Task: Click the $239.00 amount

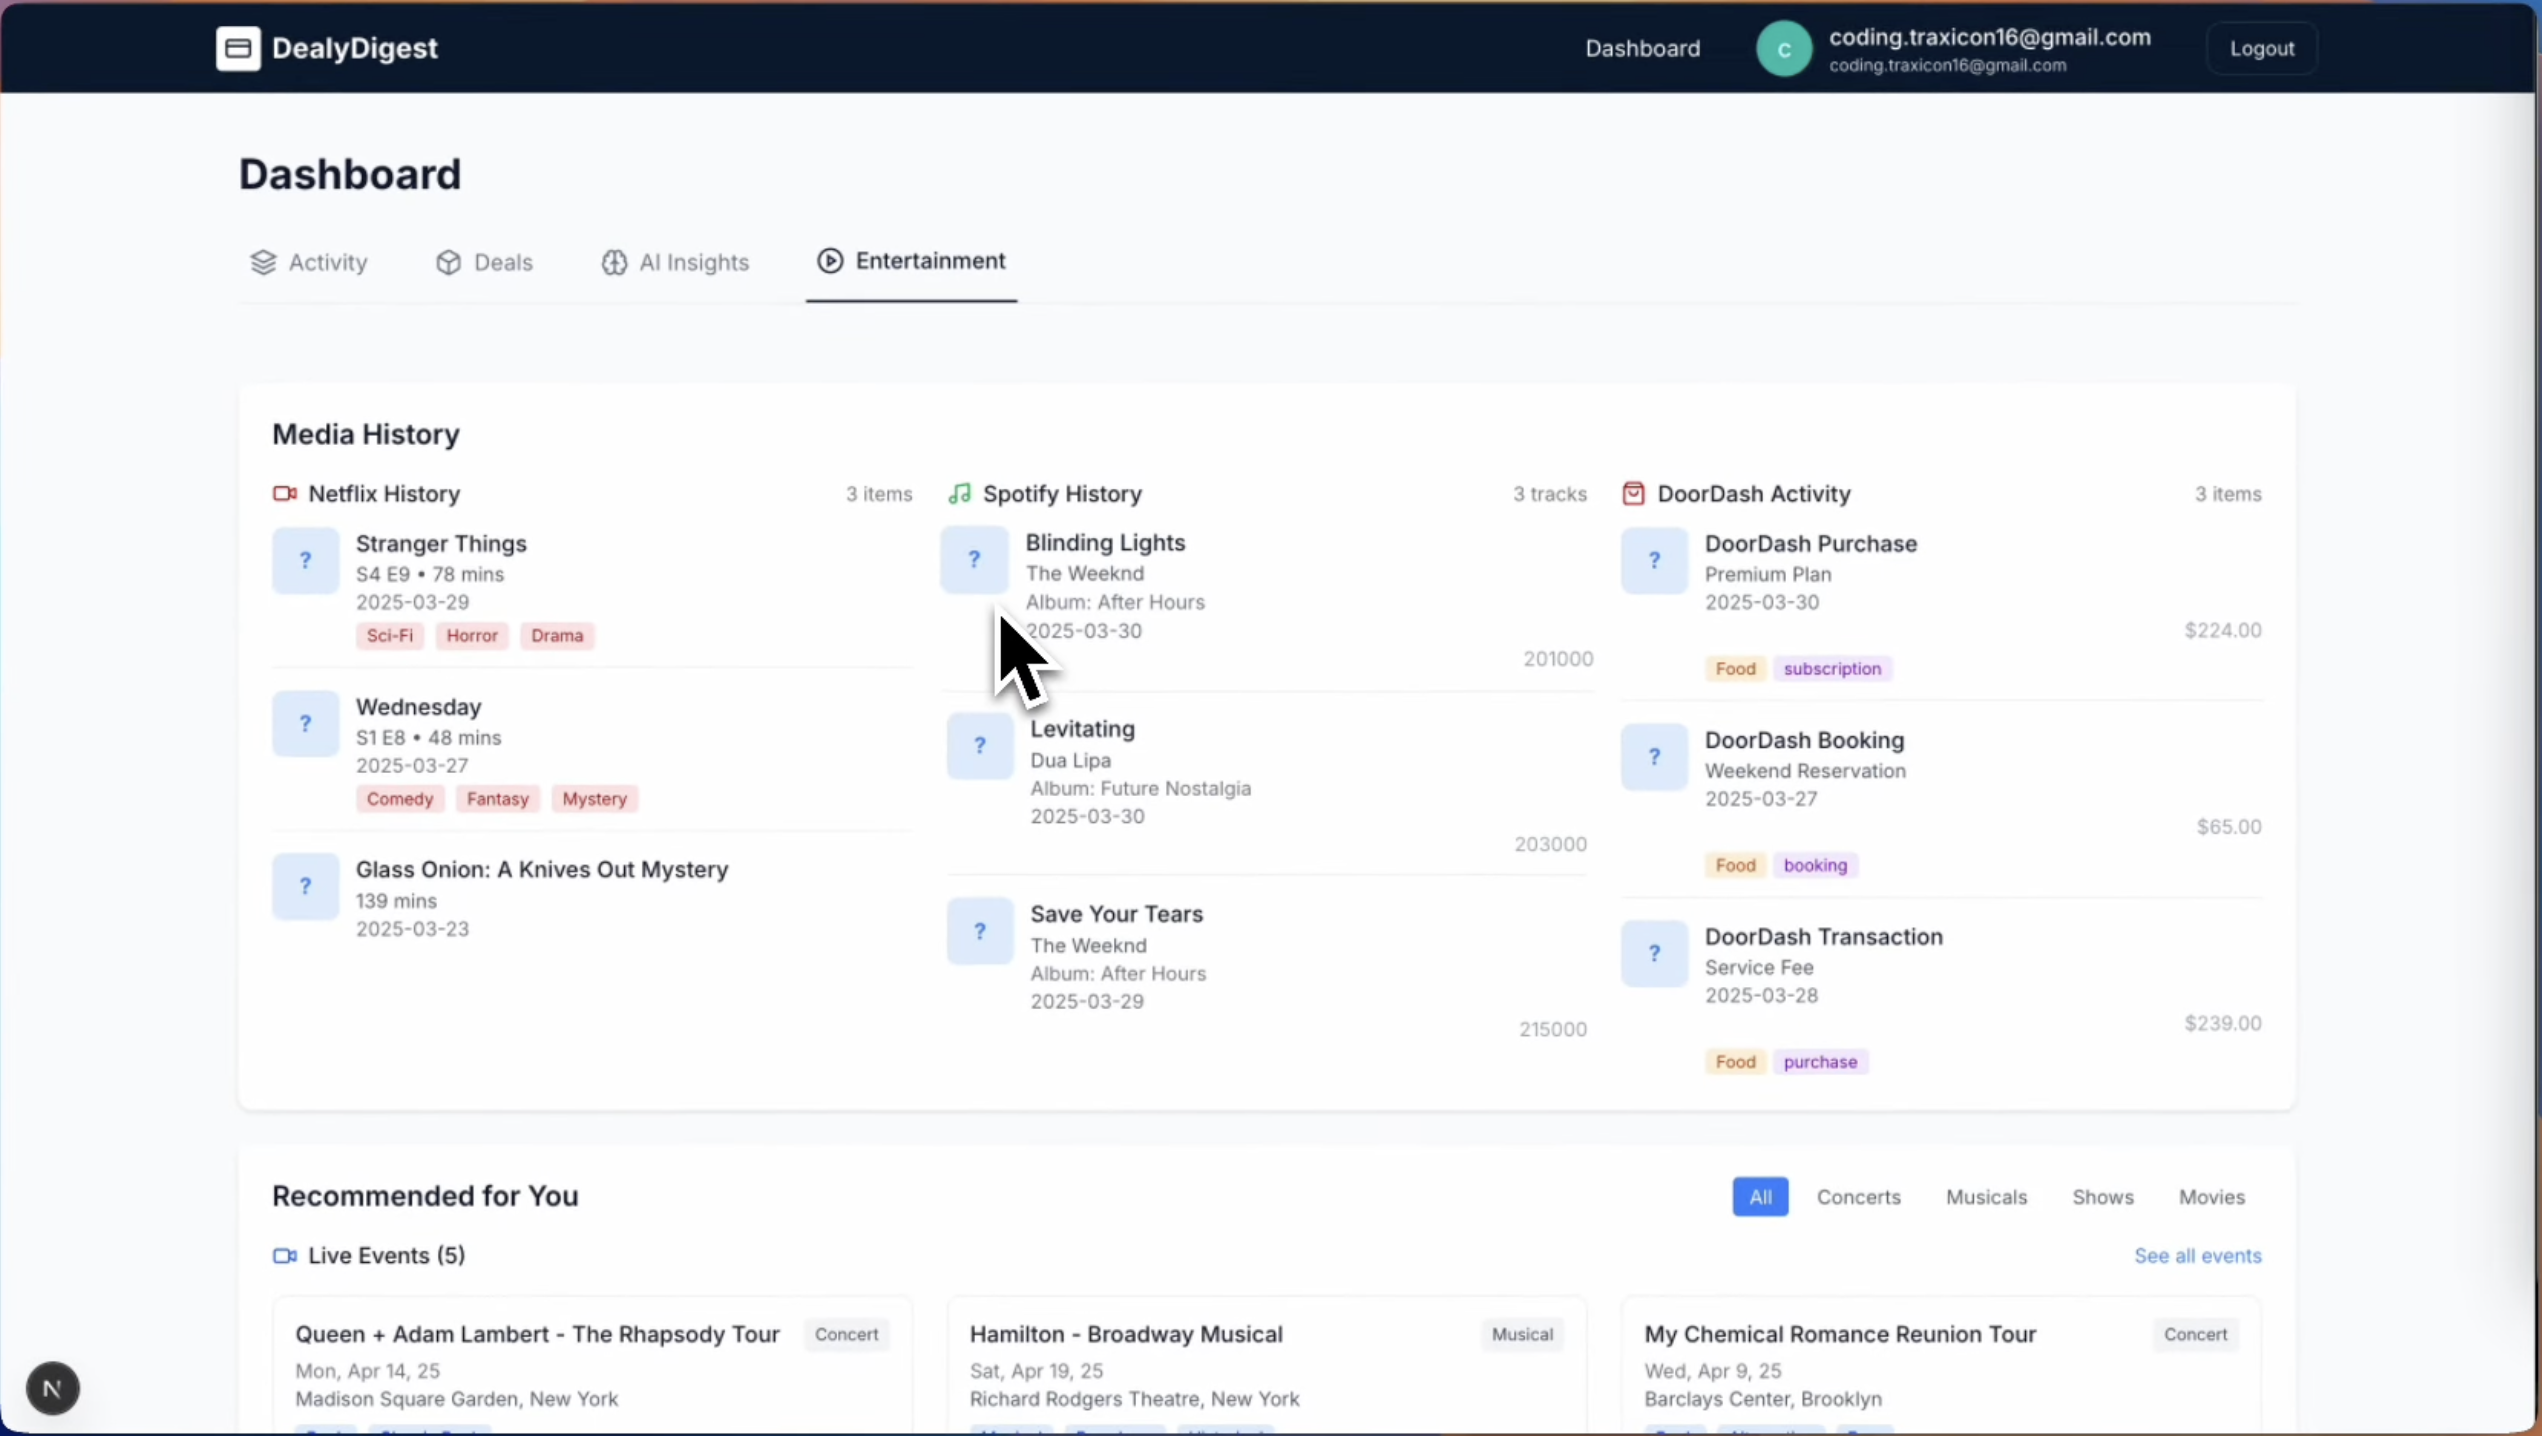Action: [2222, 1023]
